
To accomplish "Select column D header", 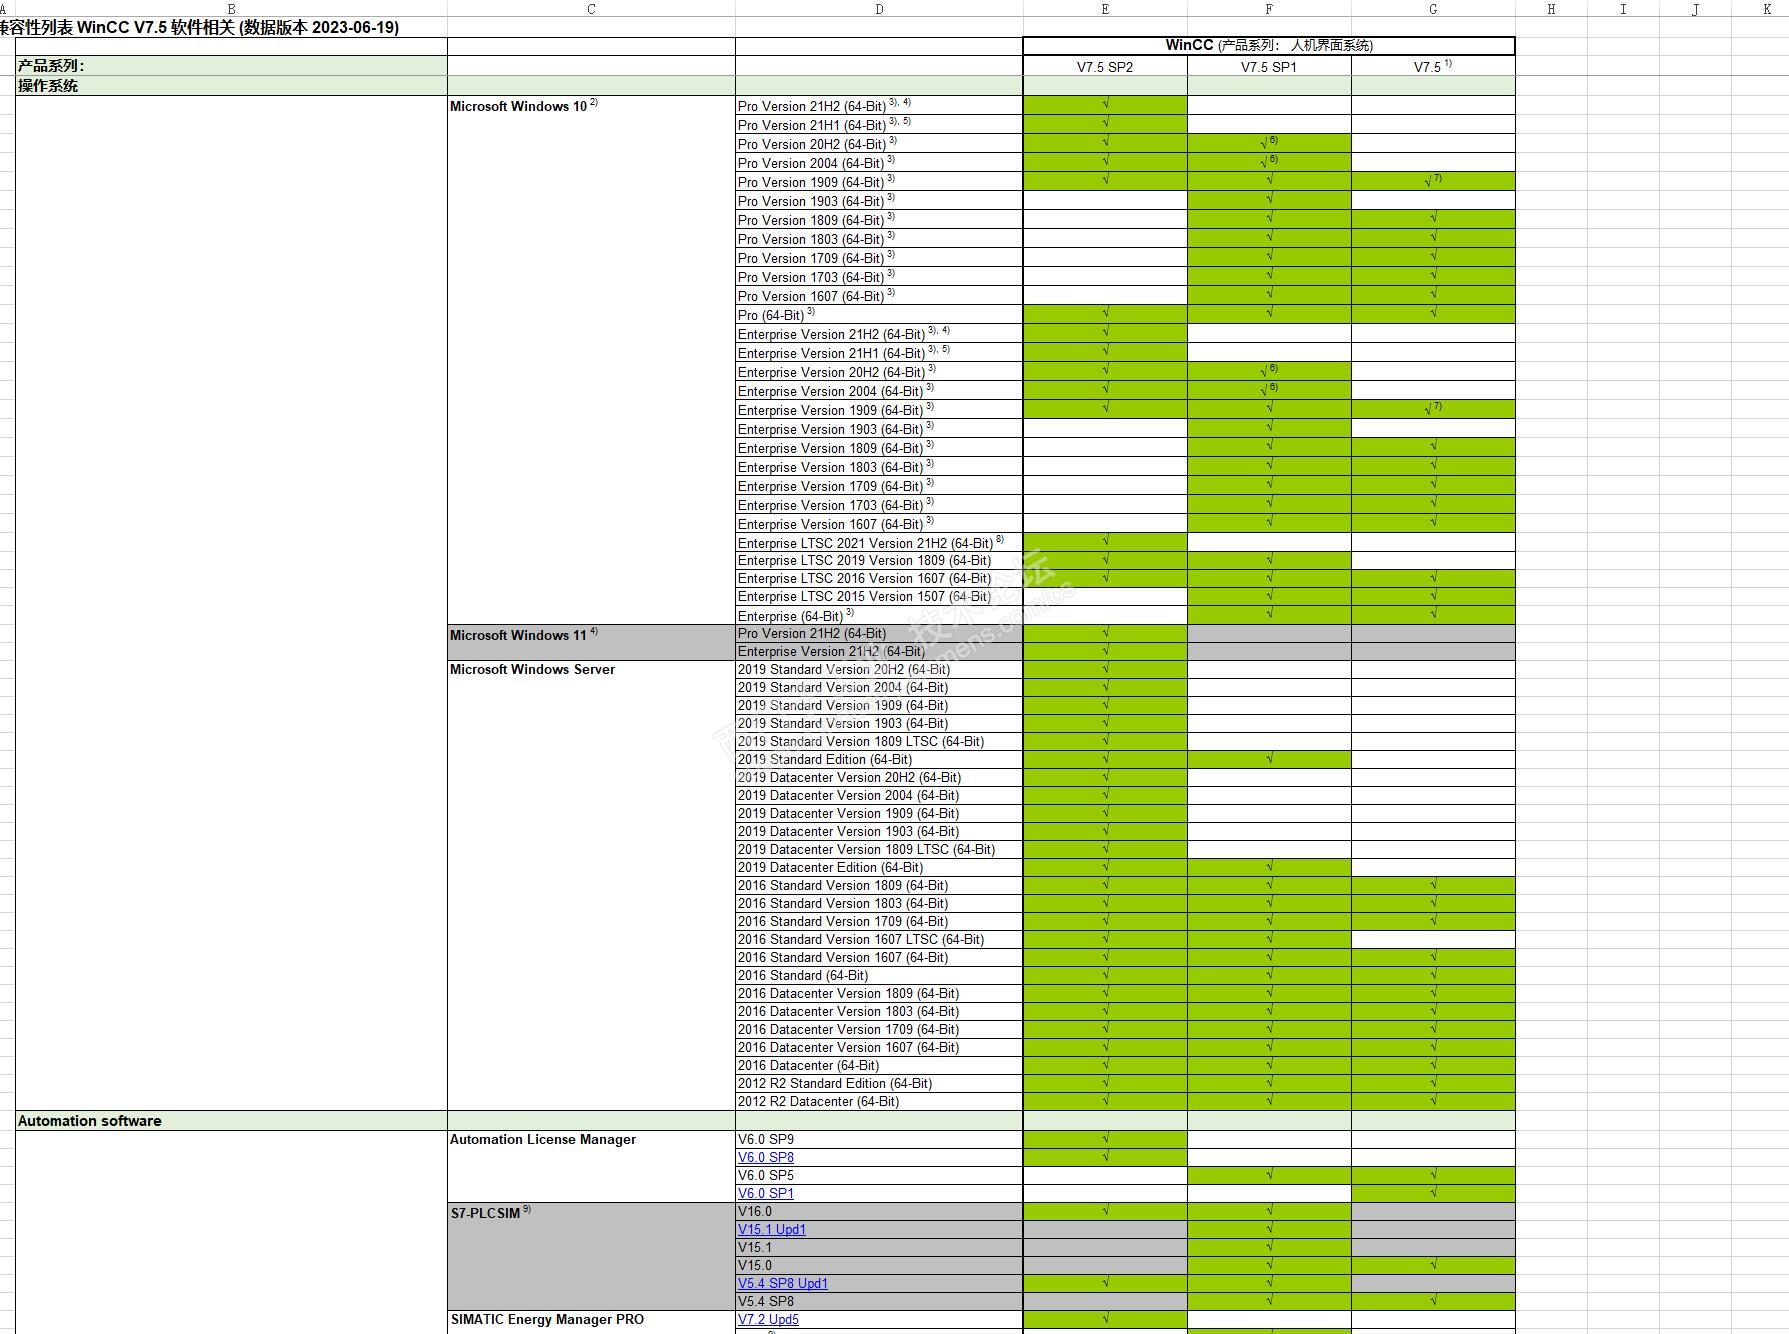I will pos(879,9).
